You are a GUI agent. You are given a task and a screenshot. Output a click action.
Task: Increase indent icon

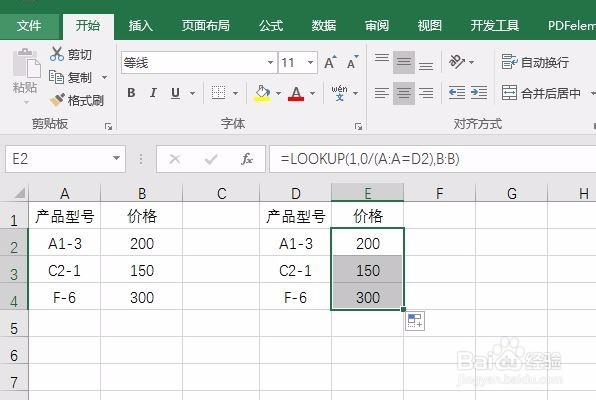479,93
